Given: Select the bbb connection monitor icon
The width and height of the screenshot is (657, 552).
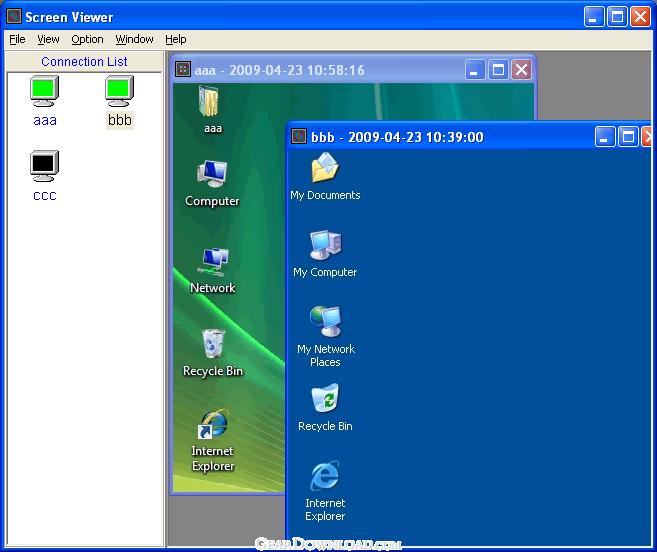Looking at the screenshot, I should [x=119, y=91].
